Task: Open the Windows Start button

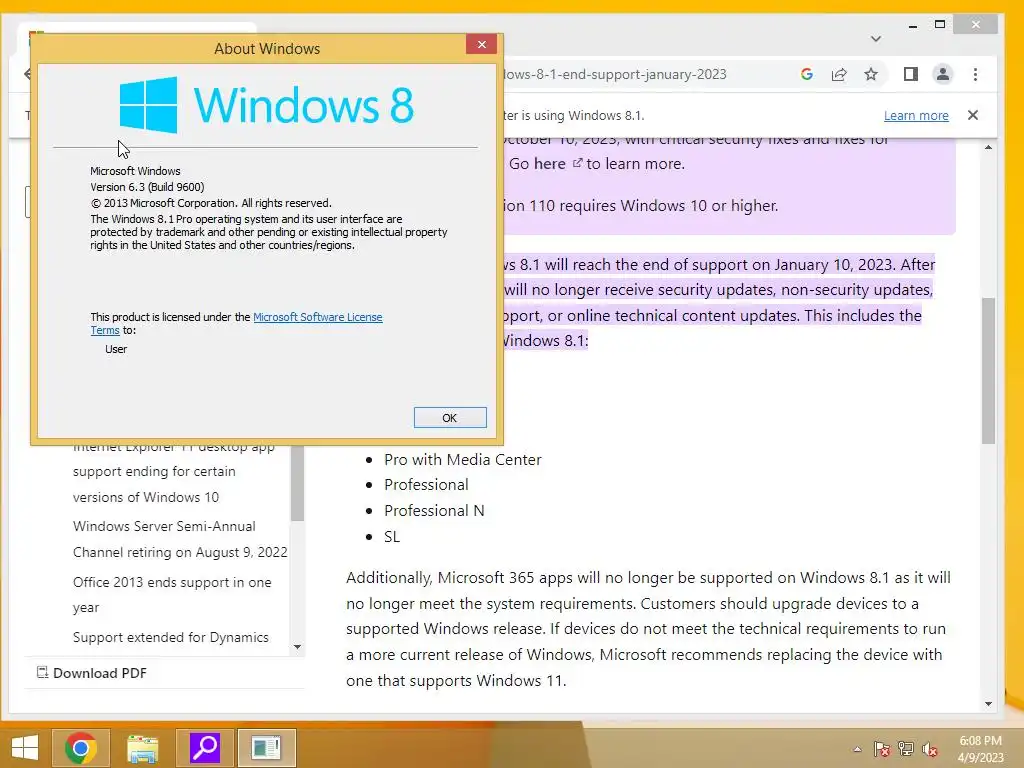Action: pos(25,748)
